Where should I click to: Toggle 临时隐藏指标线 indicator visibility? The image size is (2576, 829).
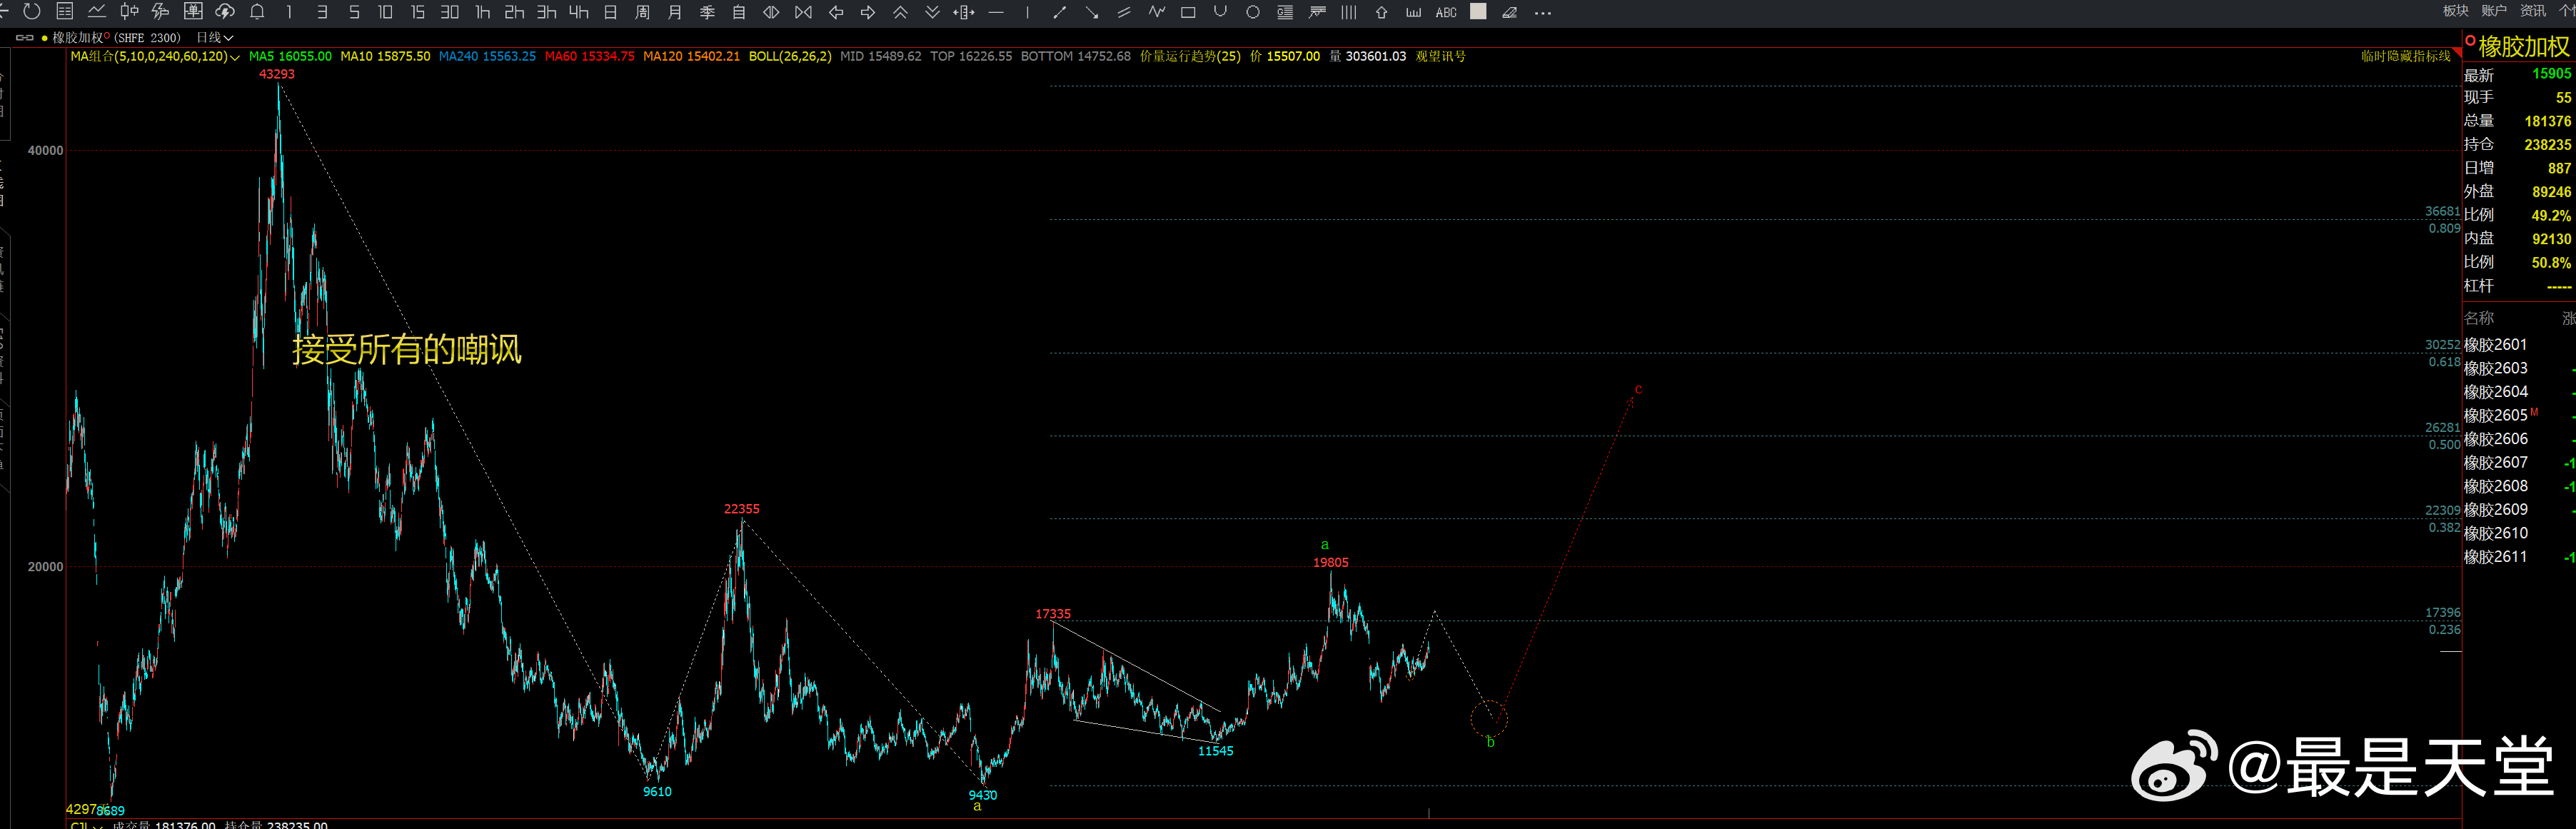click(x=2405, y=57)
